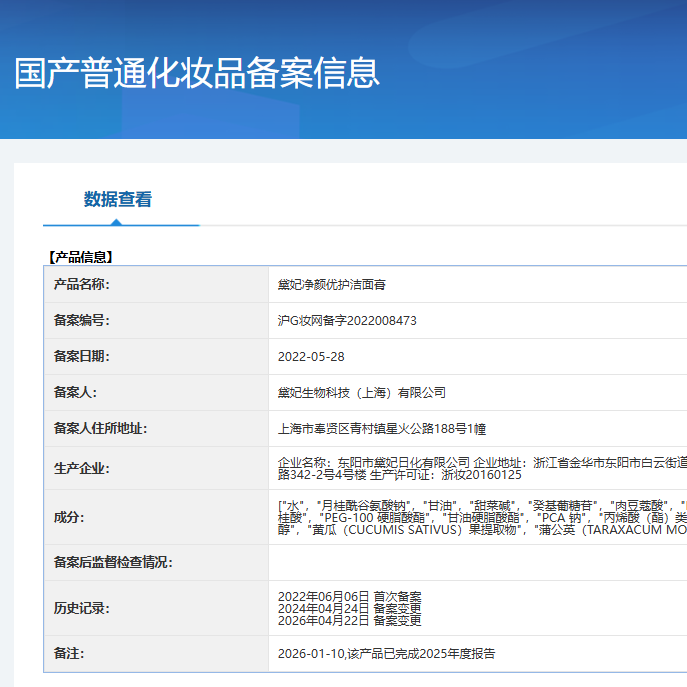Select the 【产品信息】 section heading
Viewport: 687px width, 687px height.
pyautogui.click(x=81, y=257)
